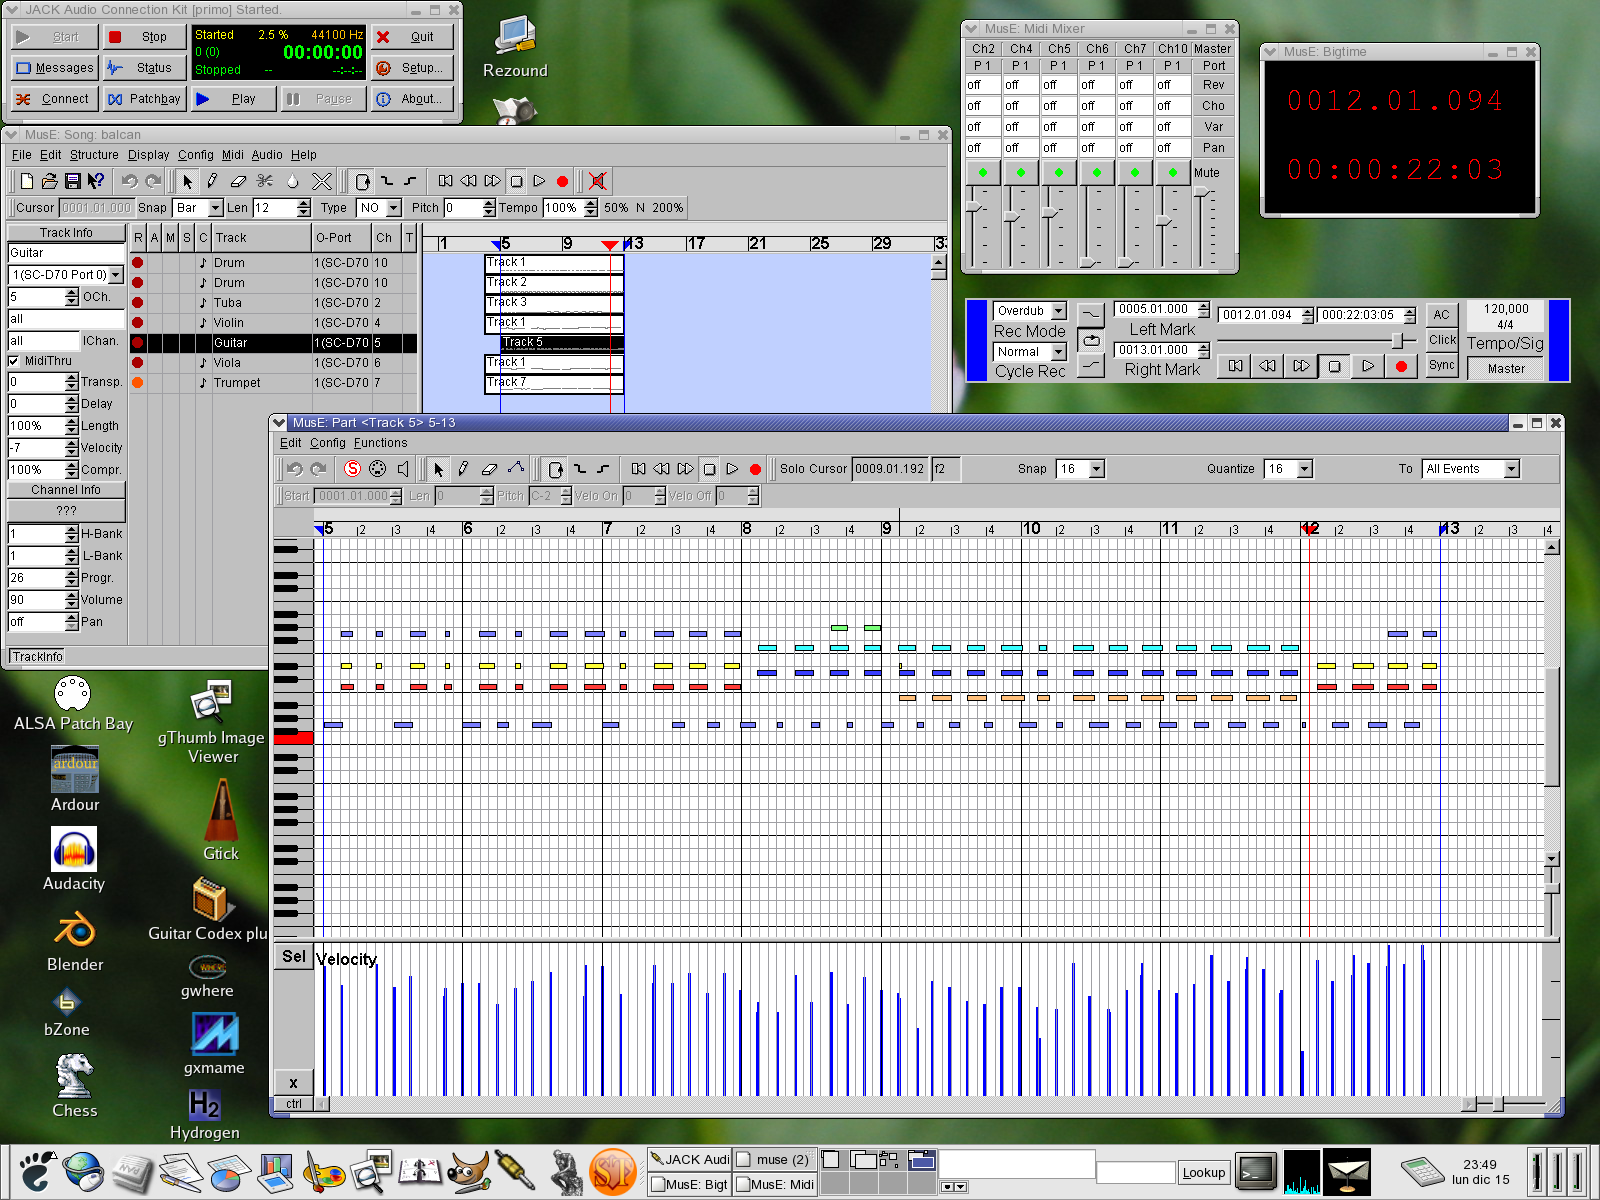Open the Rec Mode Overdub dropdown

[x=1058, y=311]
